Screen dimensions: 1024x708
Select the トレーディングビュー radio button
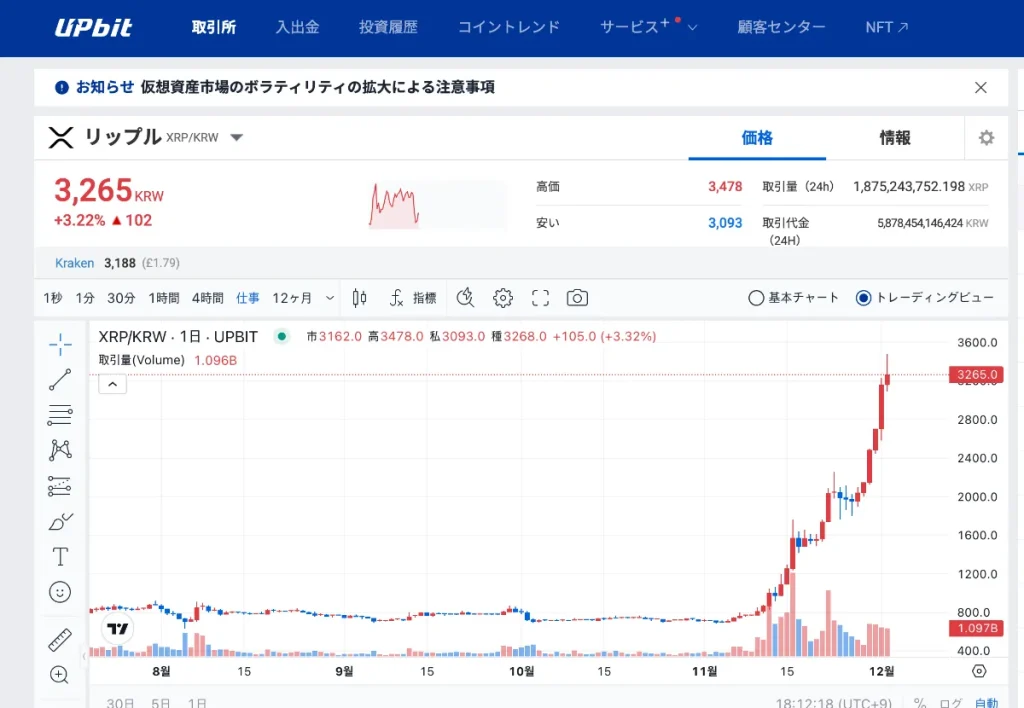(x=863, y=298)
